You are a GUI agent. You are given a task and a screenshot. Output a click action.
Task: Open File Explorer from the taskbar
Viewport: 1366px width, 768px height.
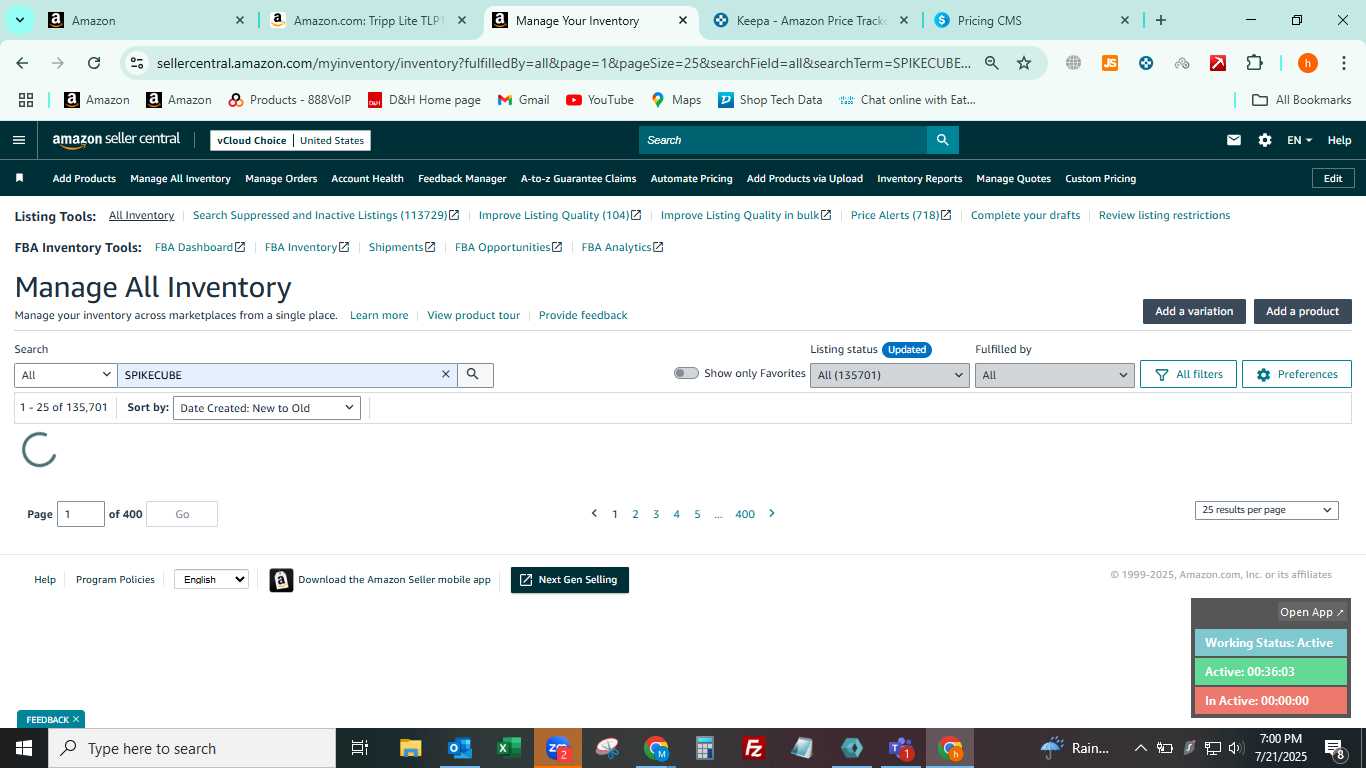(411, 748)
